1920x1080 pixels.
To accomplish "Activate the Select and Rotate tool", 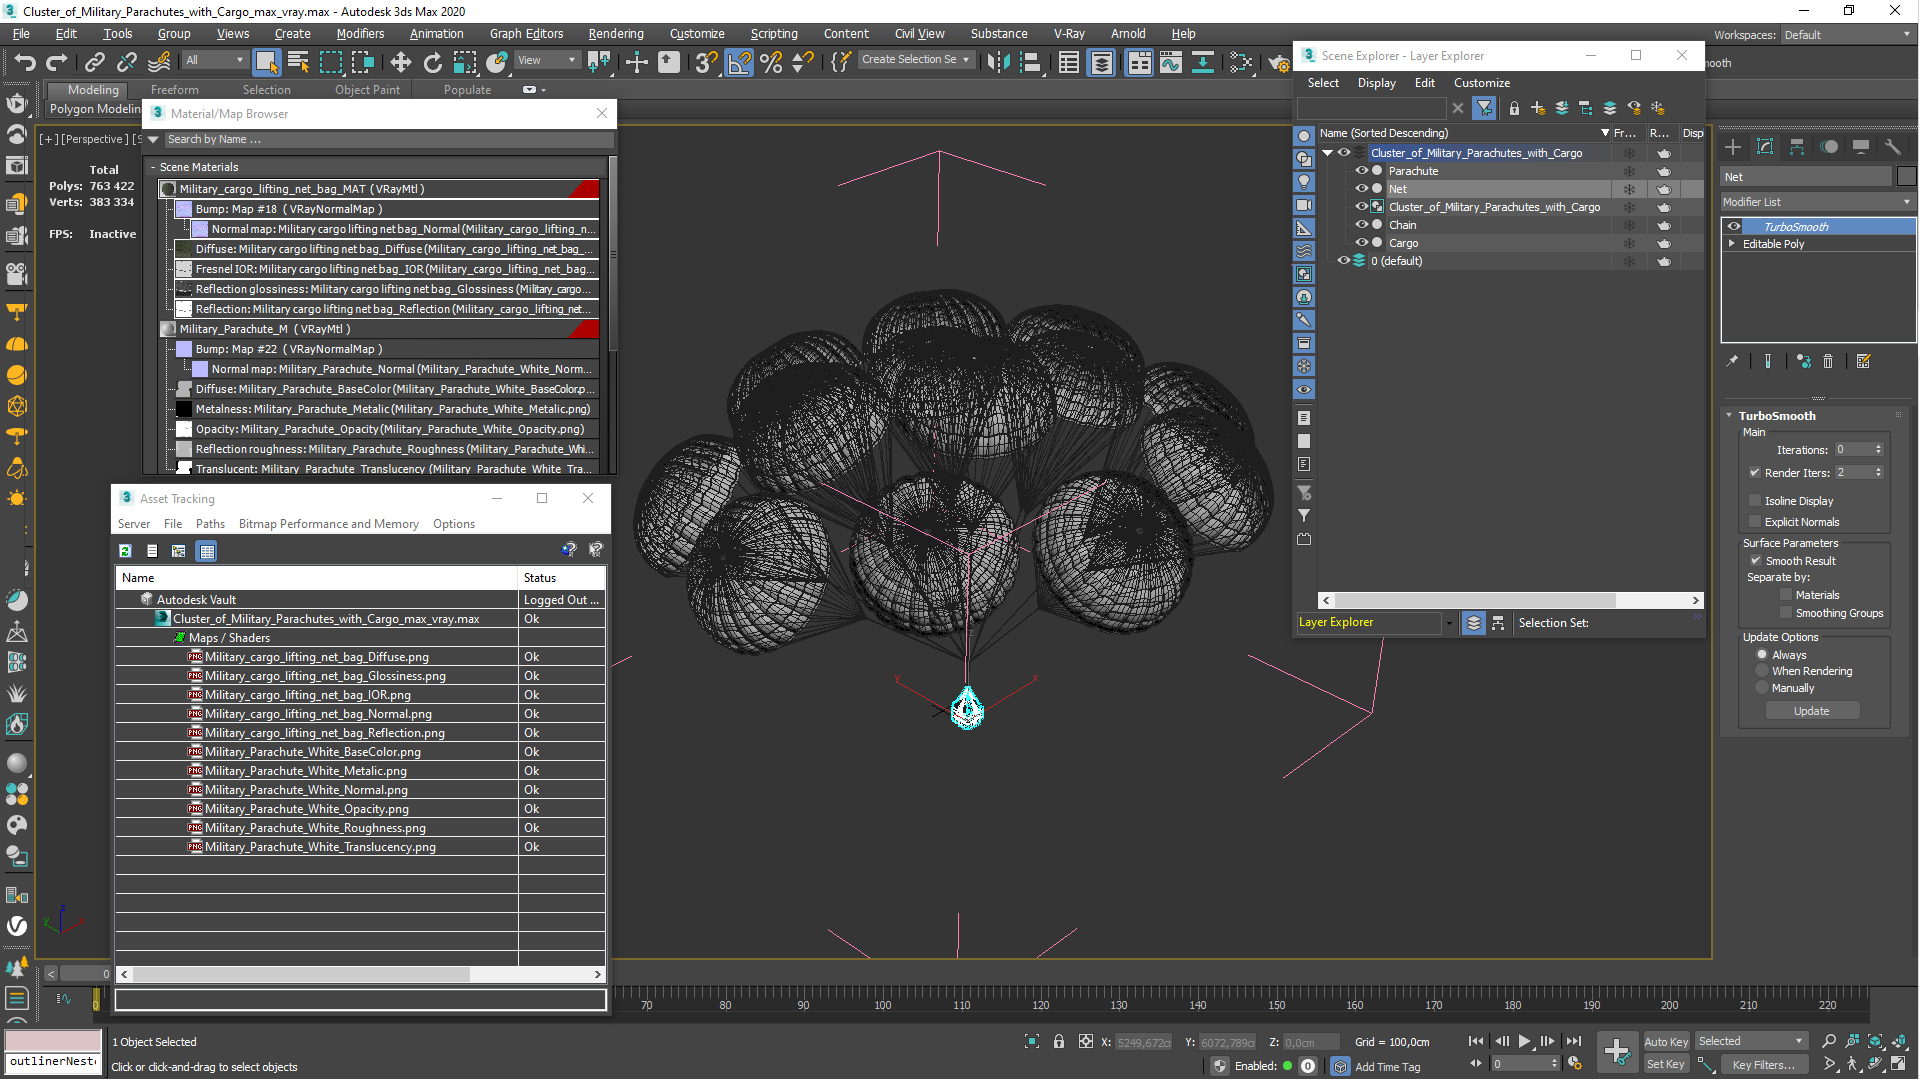I will (433, 62).
